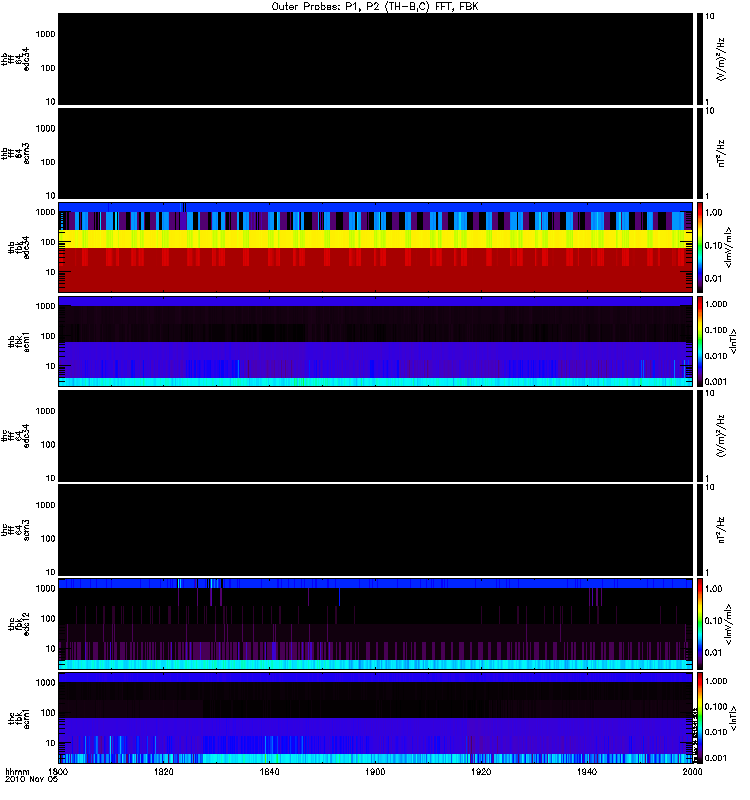Click the "<|mV/m|>" unit label of thb fbk edc34
Image resolution: width=750 pixels, height=800 pixels.
728,247
